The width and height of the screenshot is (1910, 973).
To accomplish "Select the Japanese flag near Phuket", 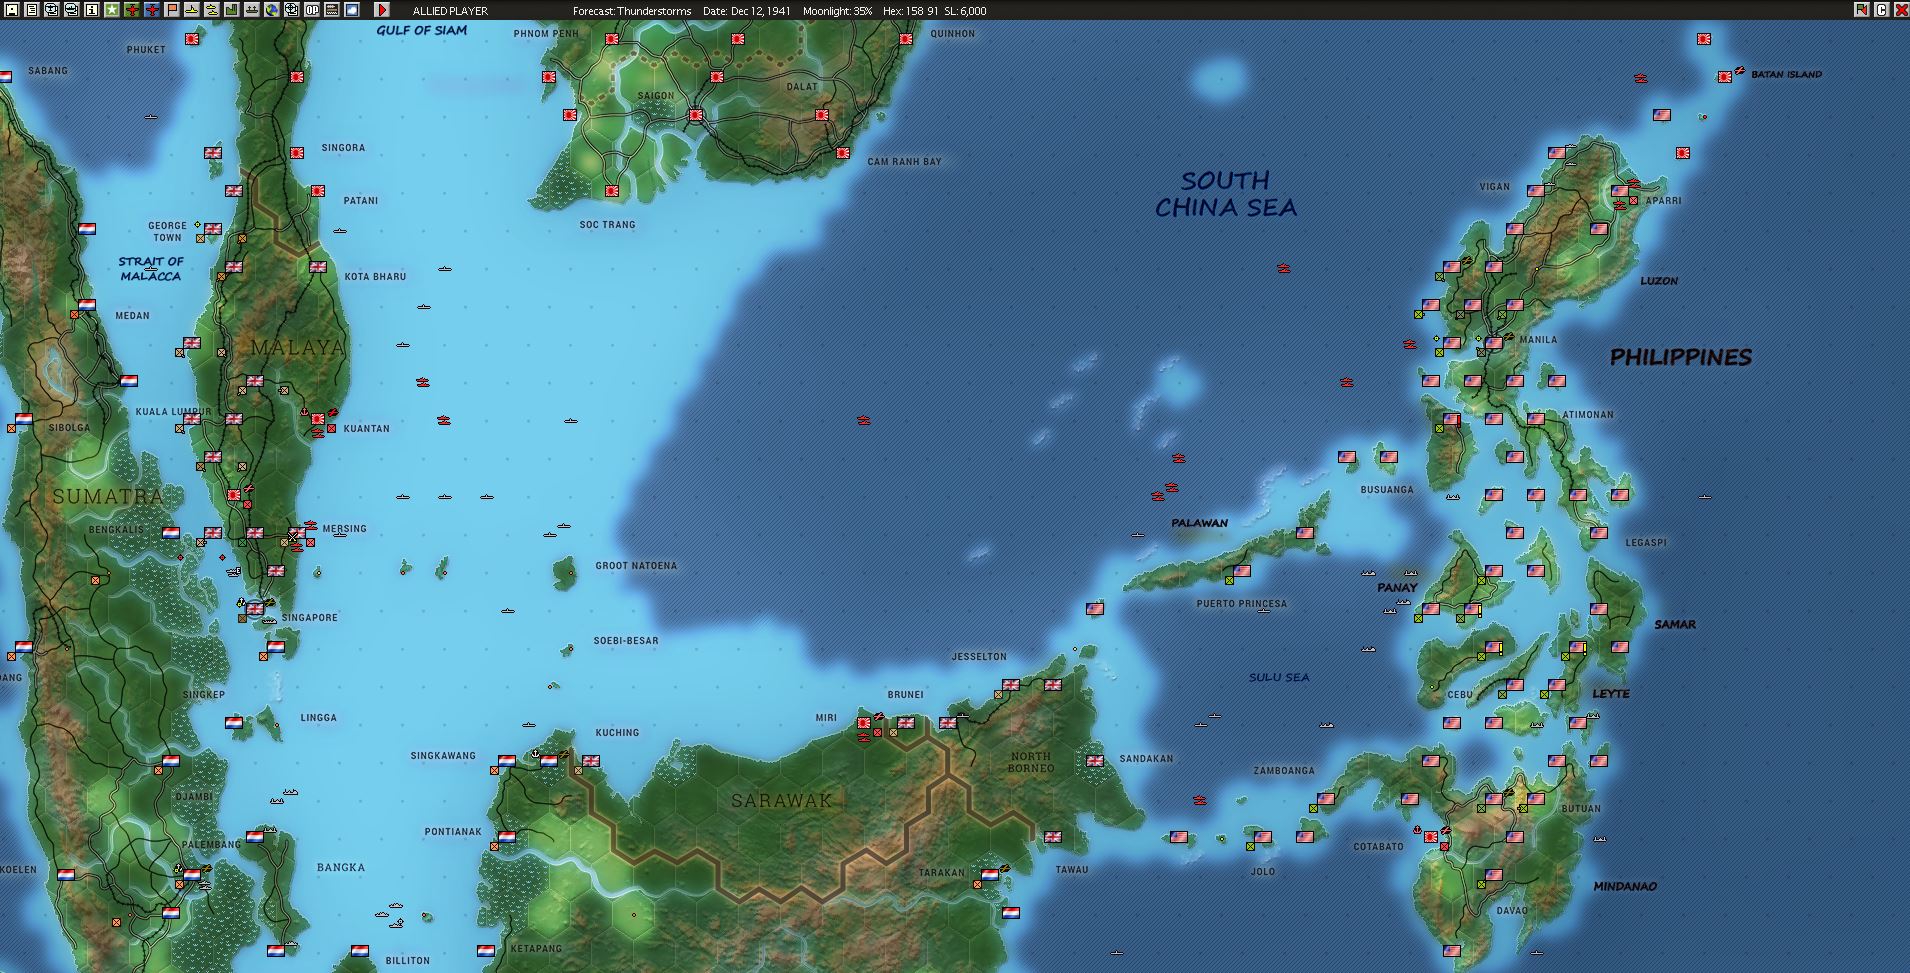I will click(x=192, y=38).
